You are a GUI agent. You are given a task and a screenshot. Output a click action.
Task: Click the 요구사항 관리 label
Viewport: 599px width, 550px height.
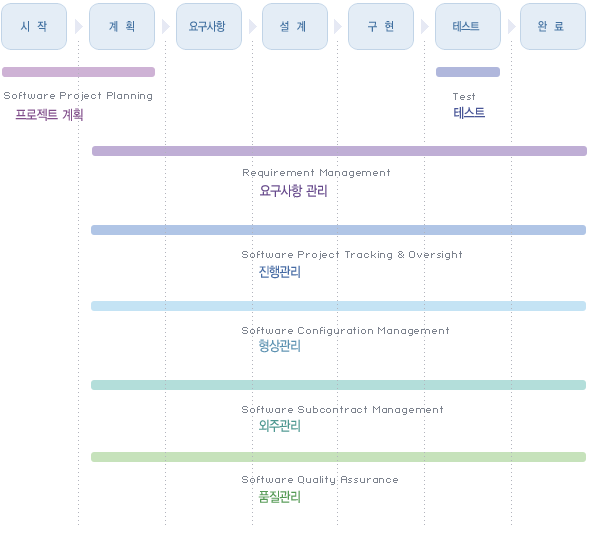(293, 191)
